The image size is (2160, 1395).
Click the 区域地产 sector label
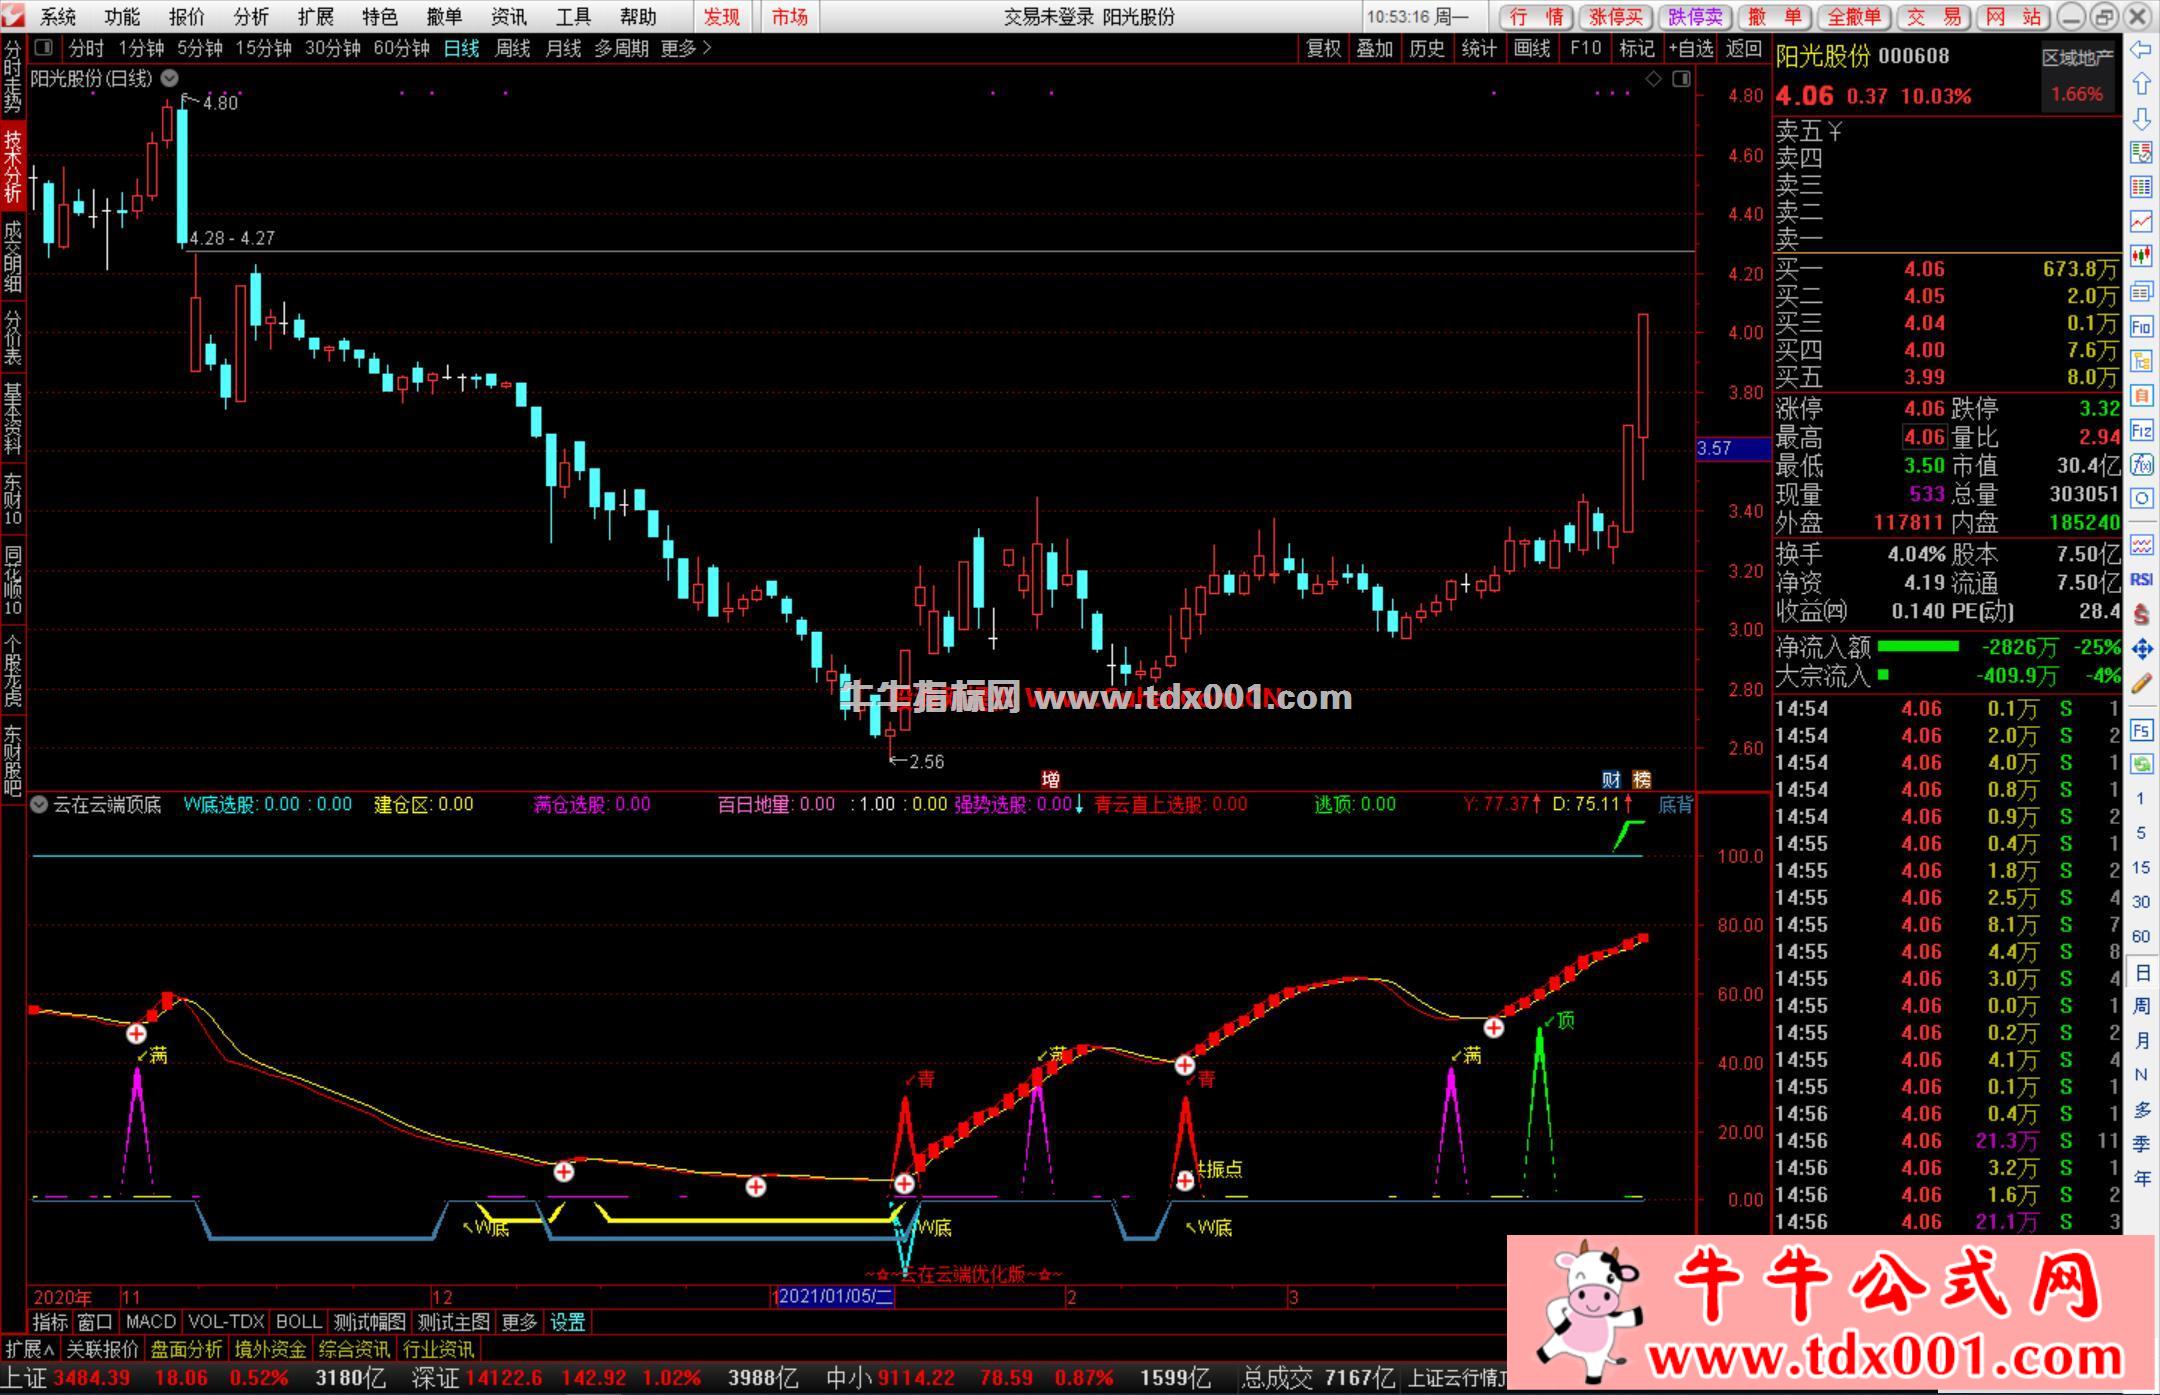click(2078, 58)
